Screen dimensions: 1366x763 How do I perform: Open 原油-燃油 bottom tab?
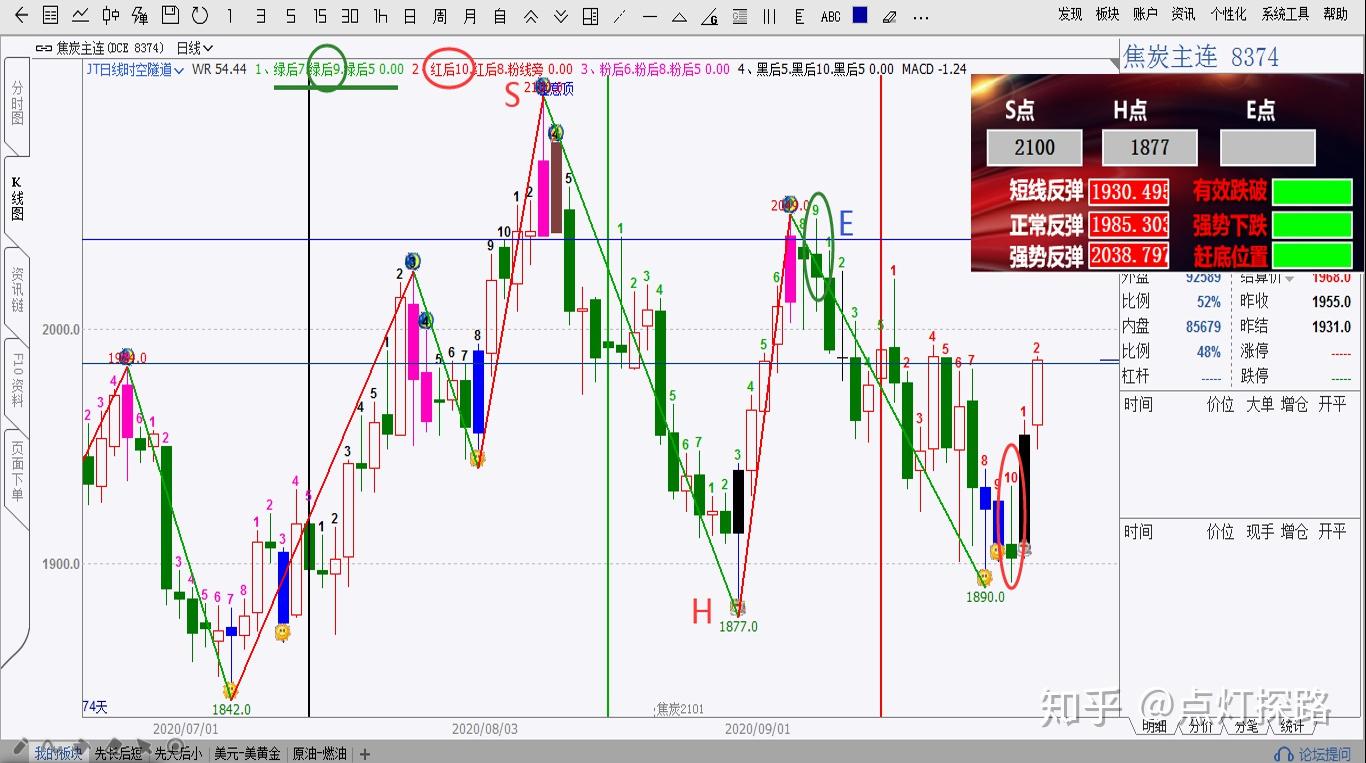coord(320,753)
